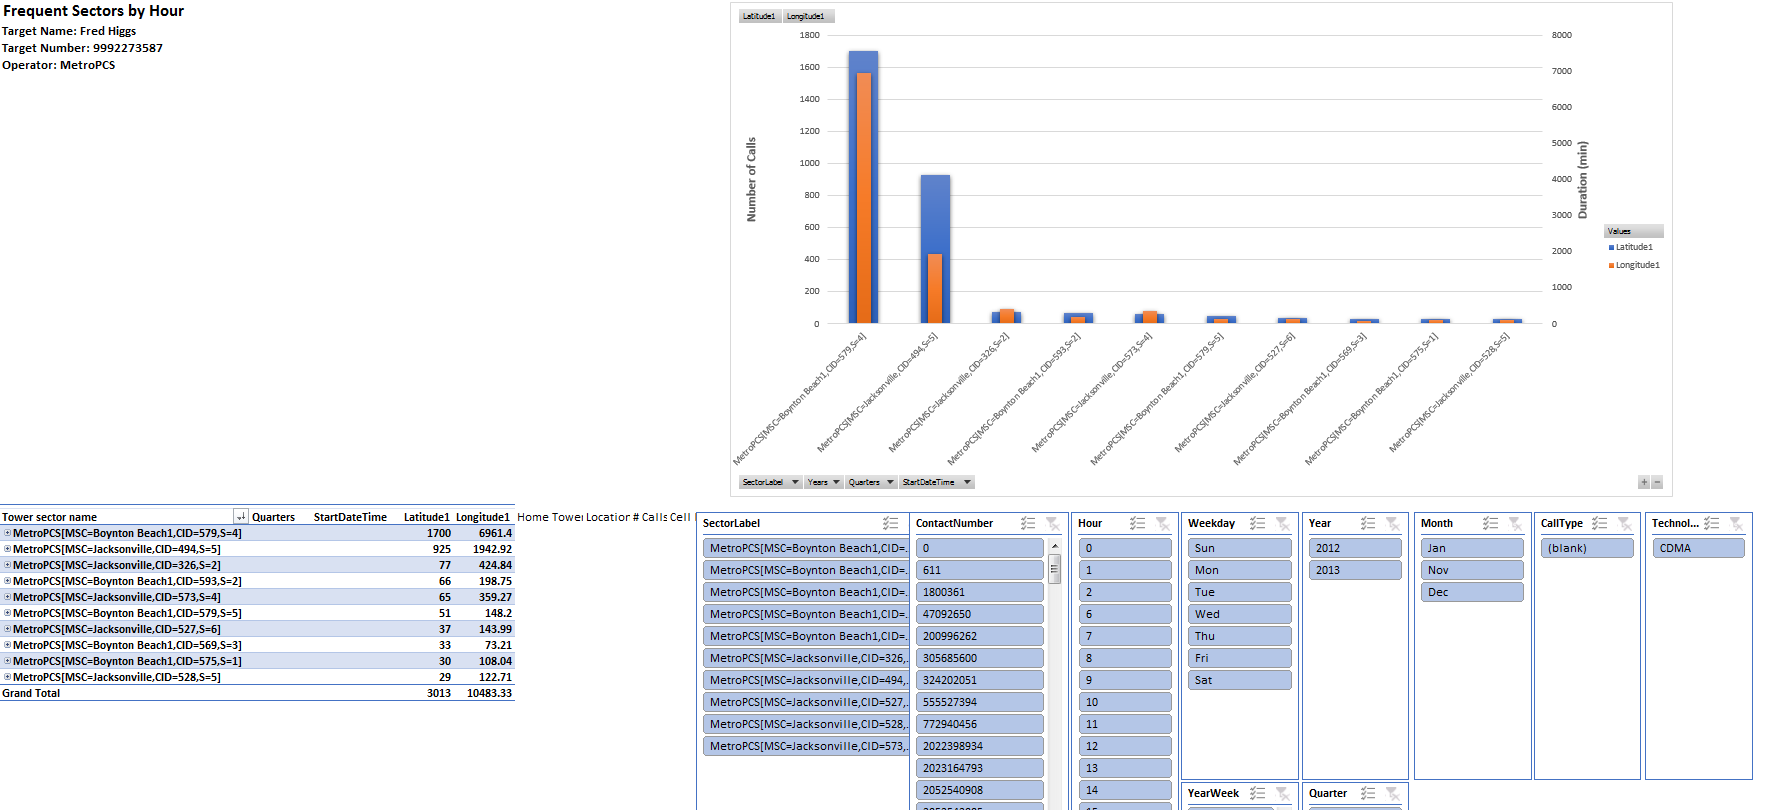The height and width of the screenshot is (810, 1781).
Task: Select Nov in the Month slicer
Action: click(x=1471, y=570)
